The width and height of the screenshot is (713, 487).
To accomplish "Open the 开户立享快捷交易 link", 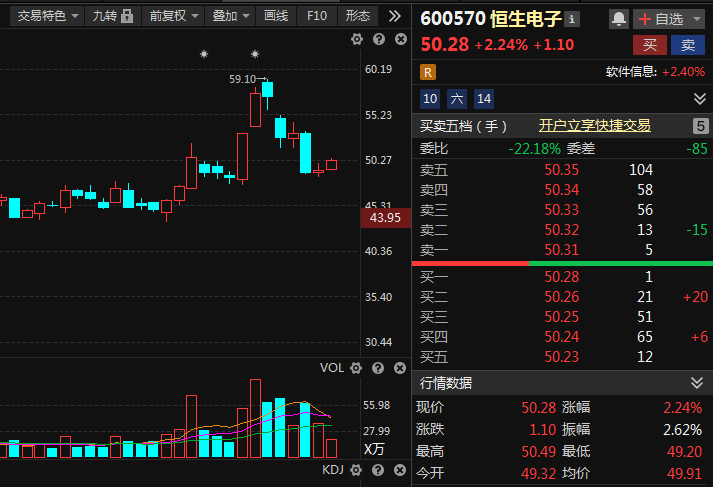I will pyautogui.click(x=594, y=126).
